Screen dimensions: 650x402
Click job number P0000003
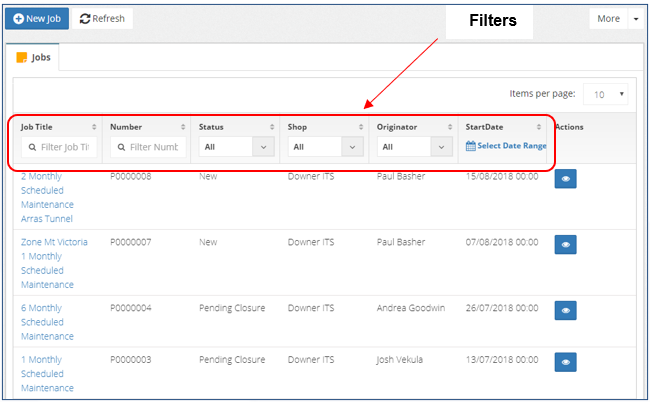tap(131, 360)
